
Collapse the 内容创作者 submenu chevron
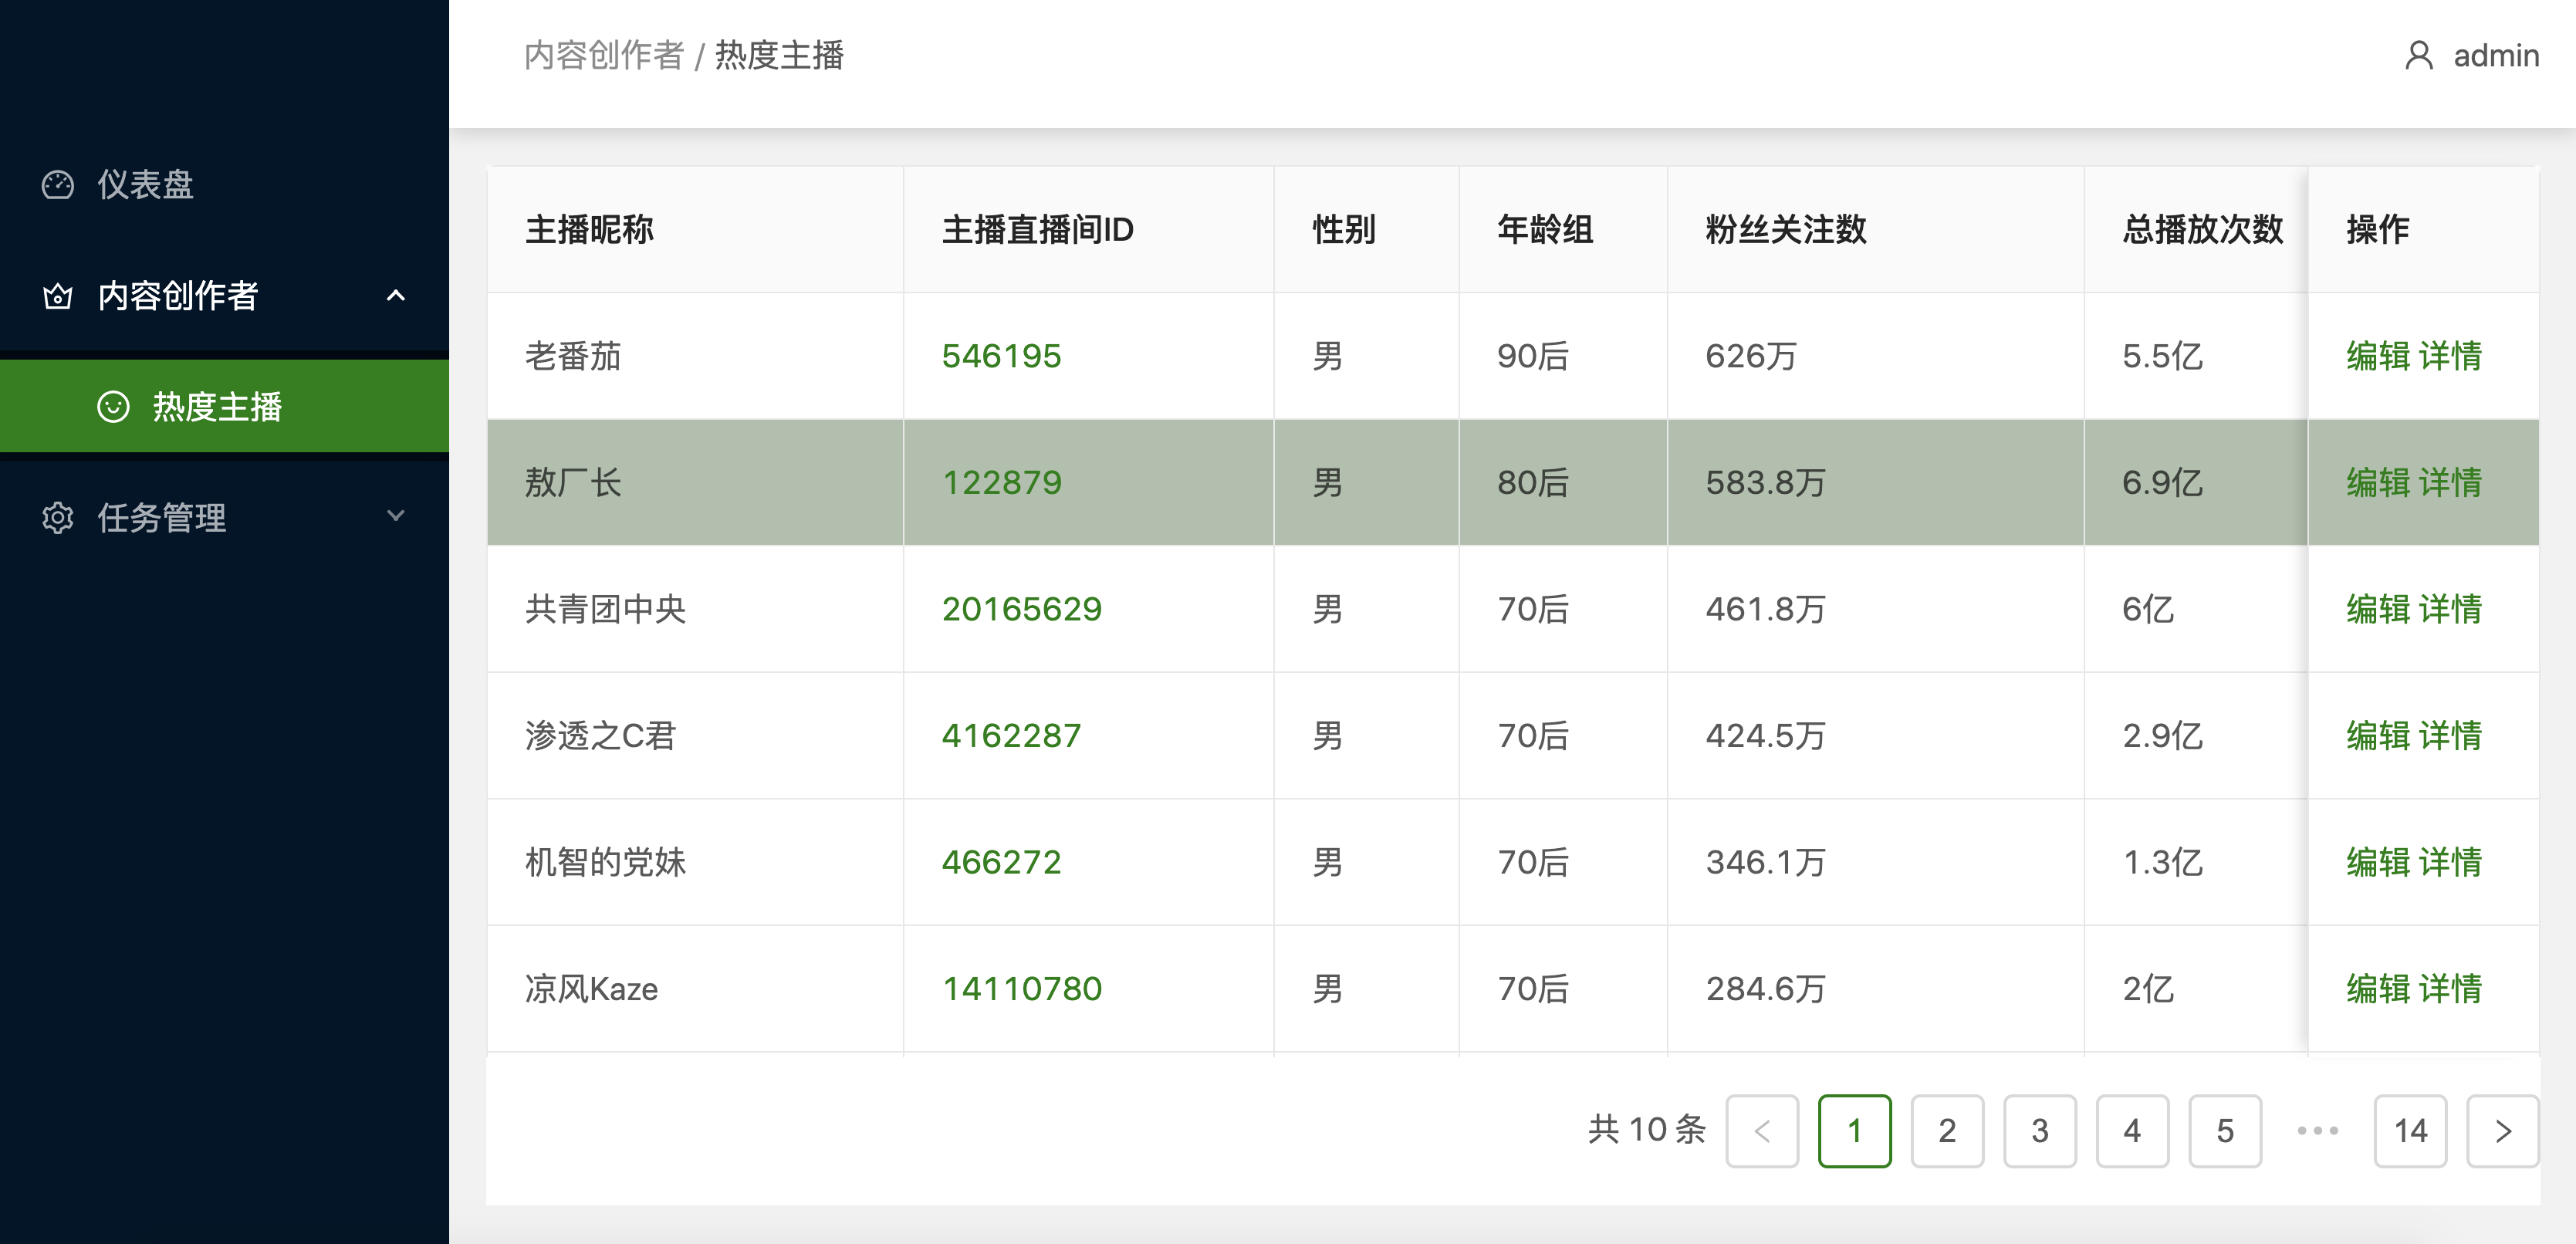pyautogui.click(x=396, y=296)
